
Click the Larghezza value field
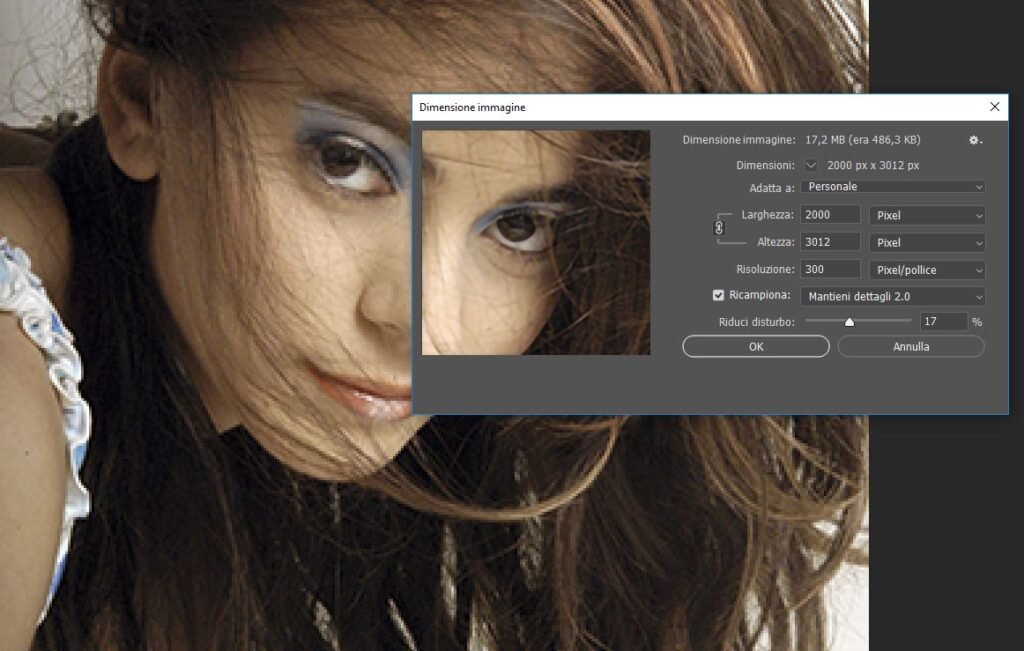[830, 215]
